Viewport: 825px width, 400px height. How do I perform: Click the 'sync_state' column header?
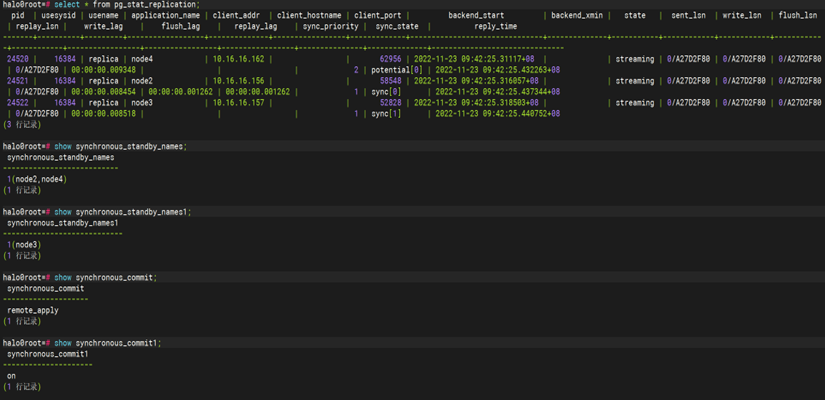click(x=397, y=26)
